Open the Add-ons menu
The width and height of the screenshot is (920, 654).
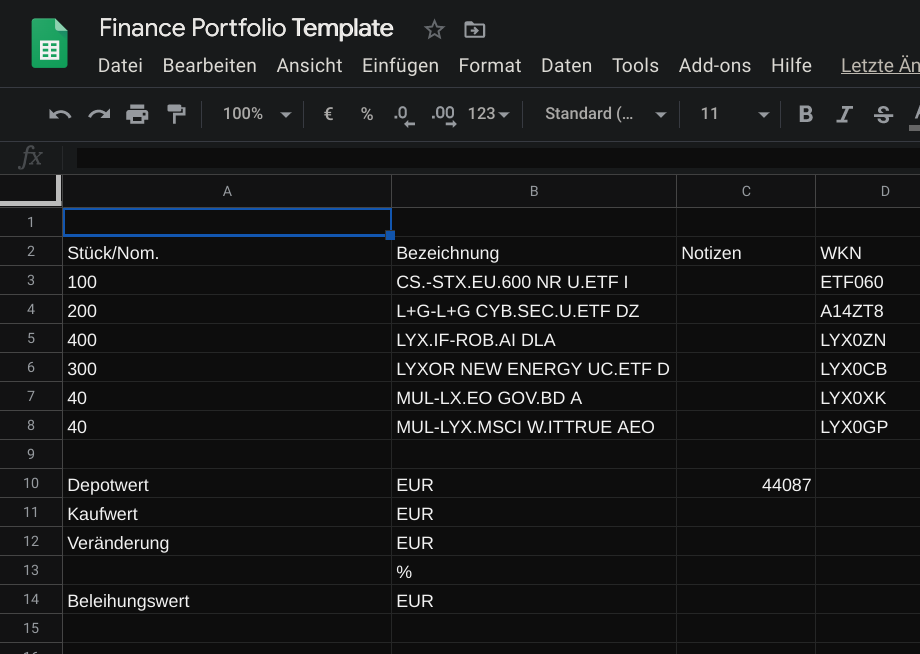coord(715,66)
